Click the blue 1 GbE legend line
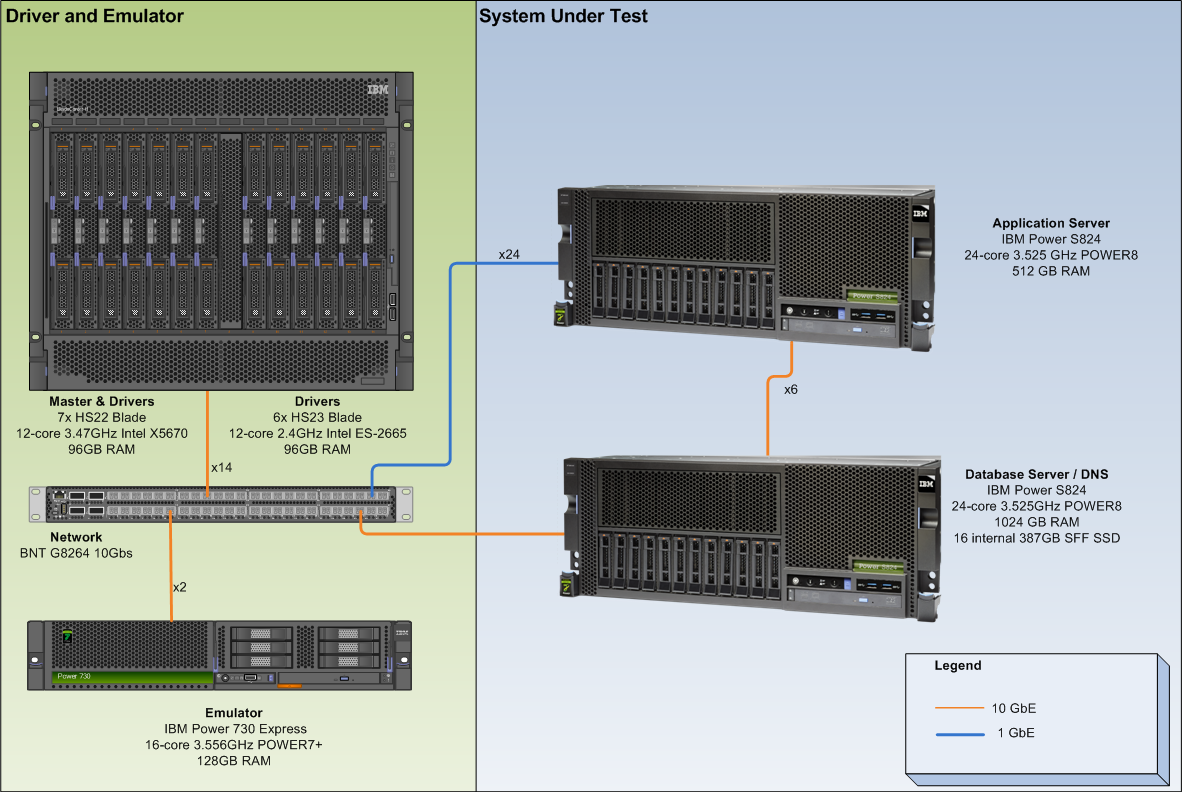The image size is (1182, 792). coord(959,733)
